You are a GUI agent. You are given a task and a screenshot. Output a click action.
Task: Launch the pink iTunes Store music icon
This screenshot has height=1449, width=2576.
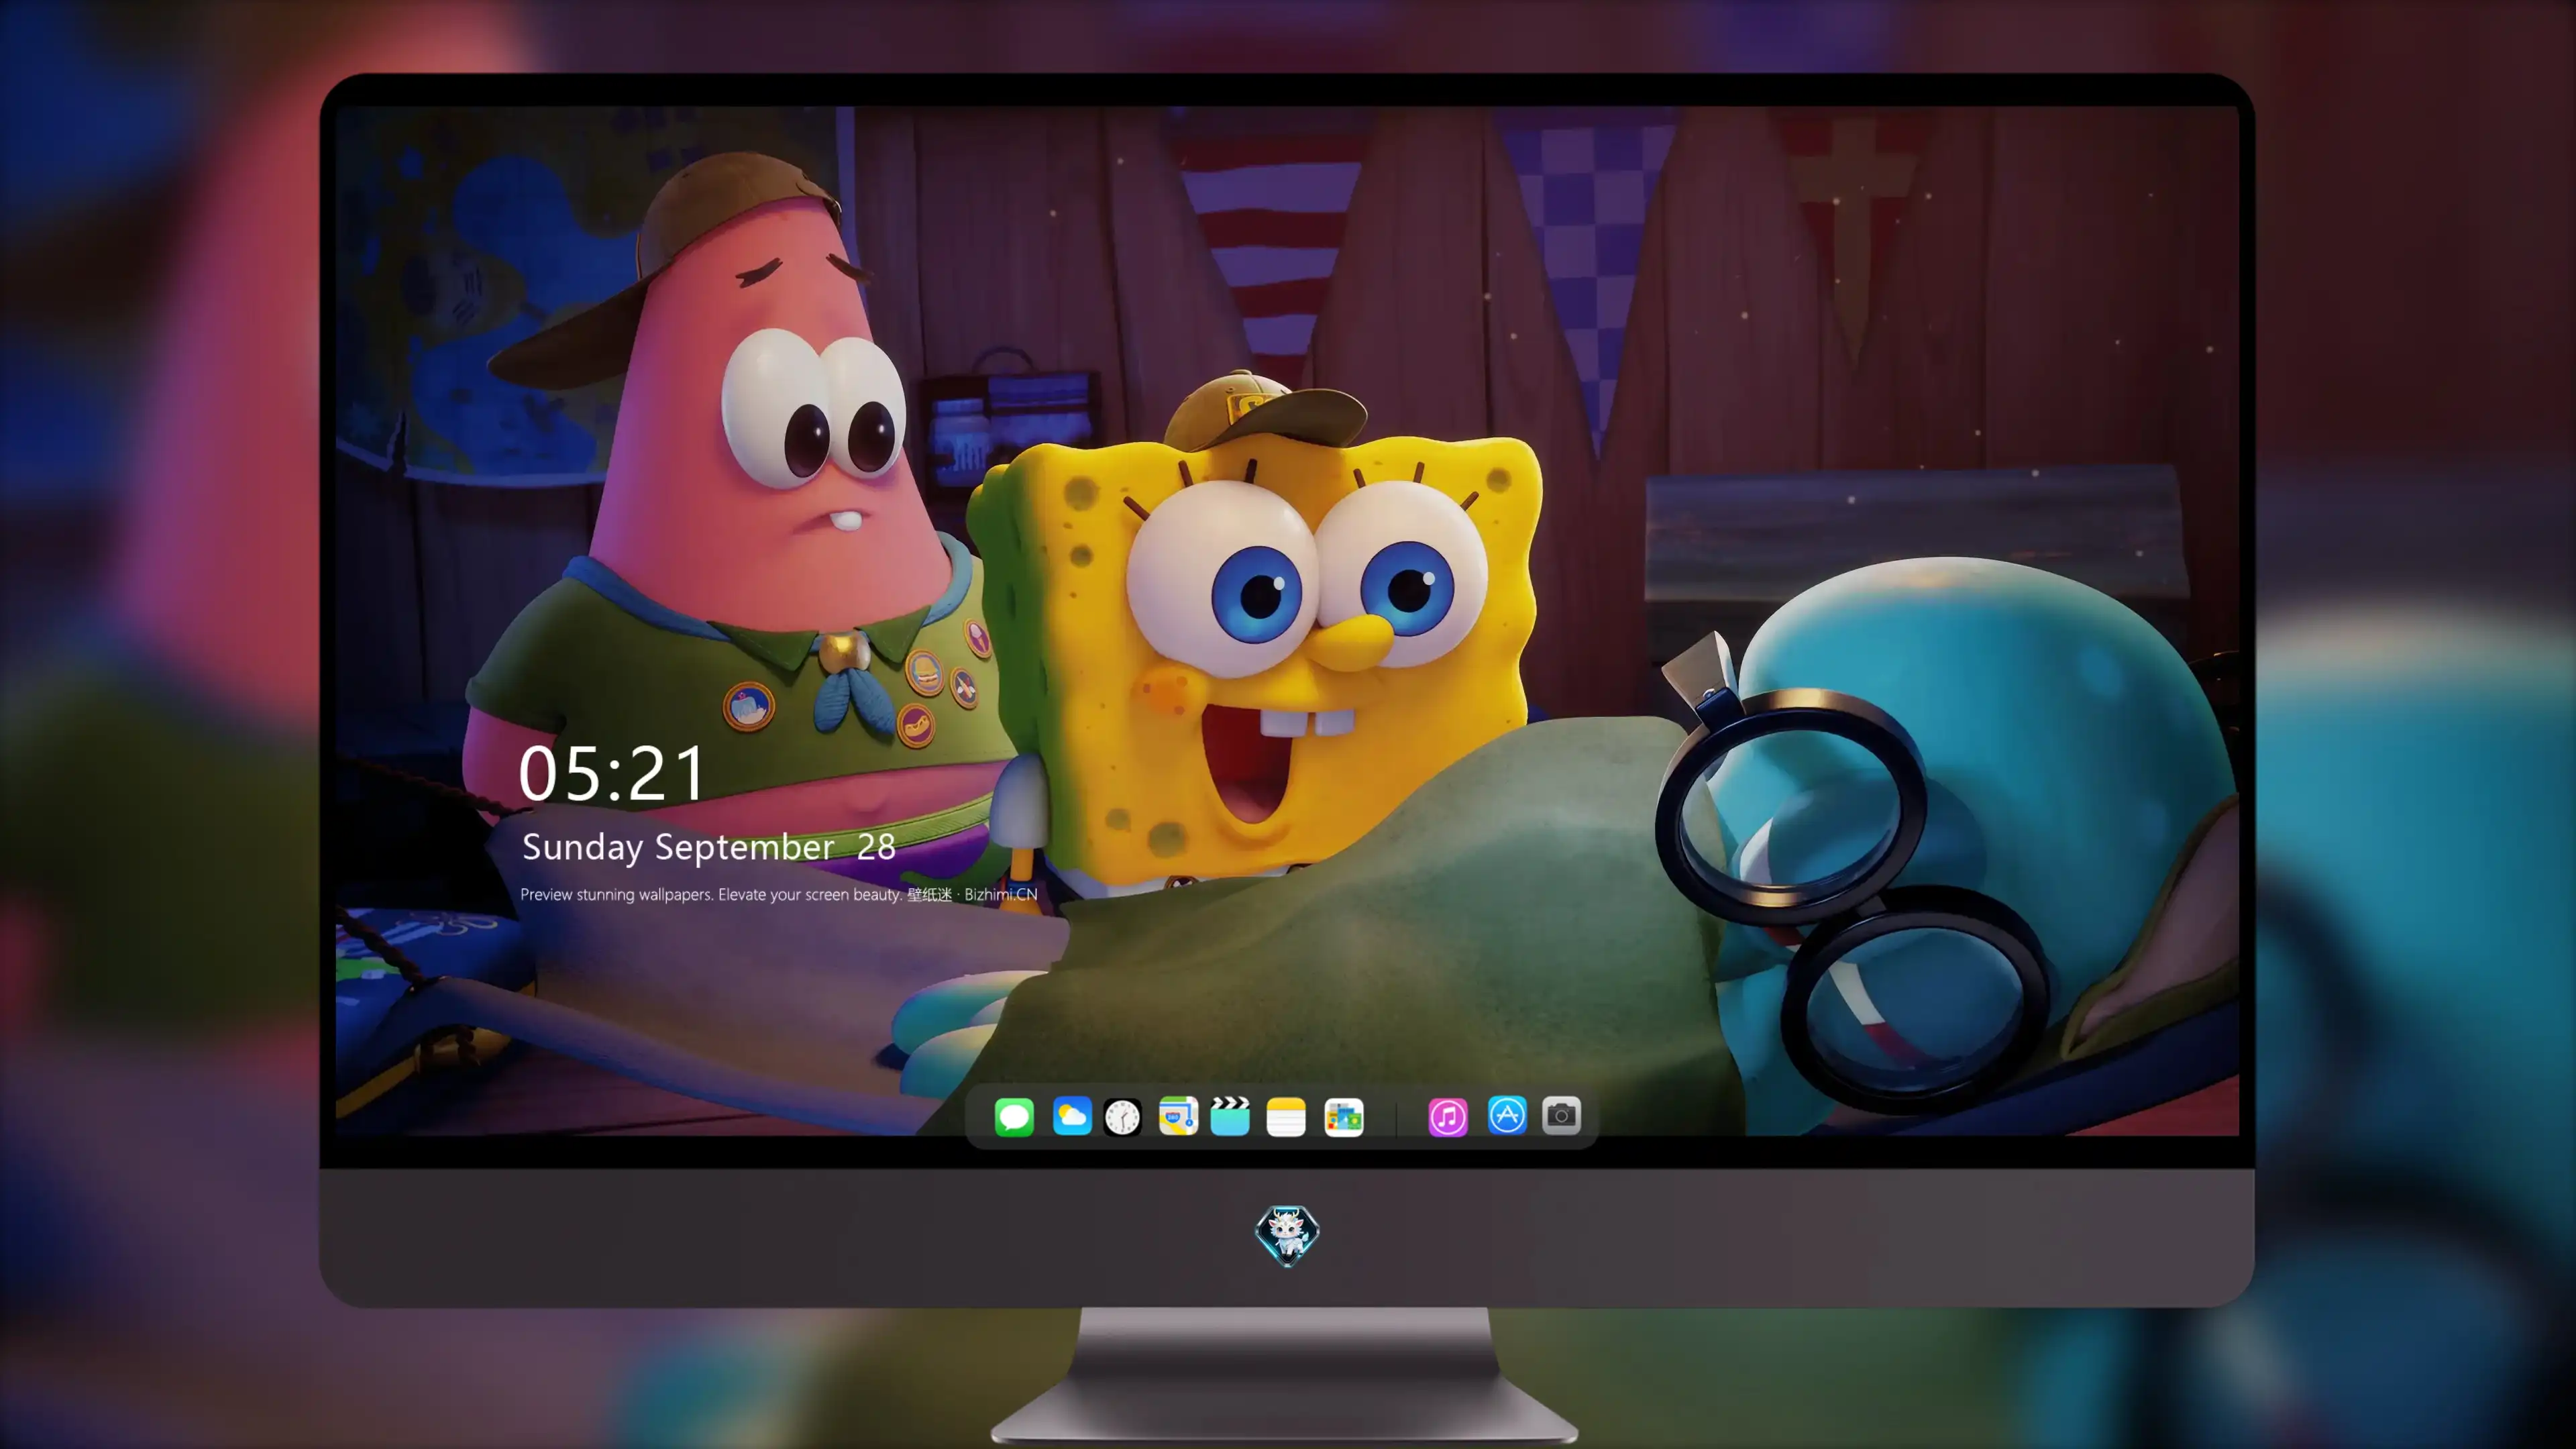point(1447,1116)
